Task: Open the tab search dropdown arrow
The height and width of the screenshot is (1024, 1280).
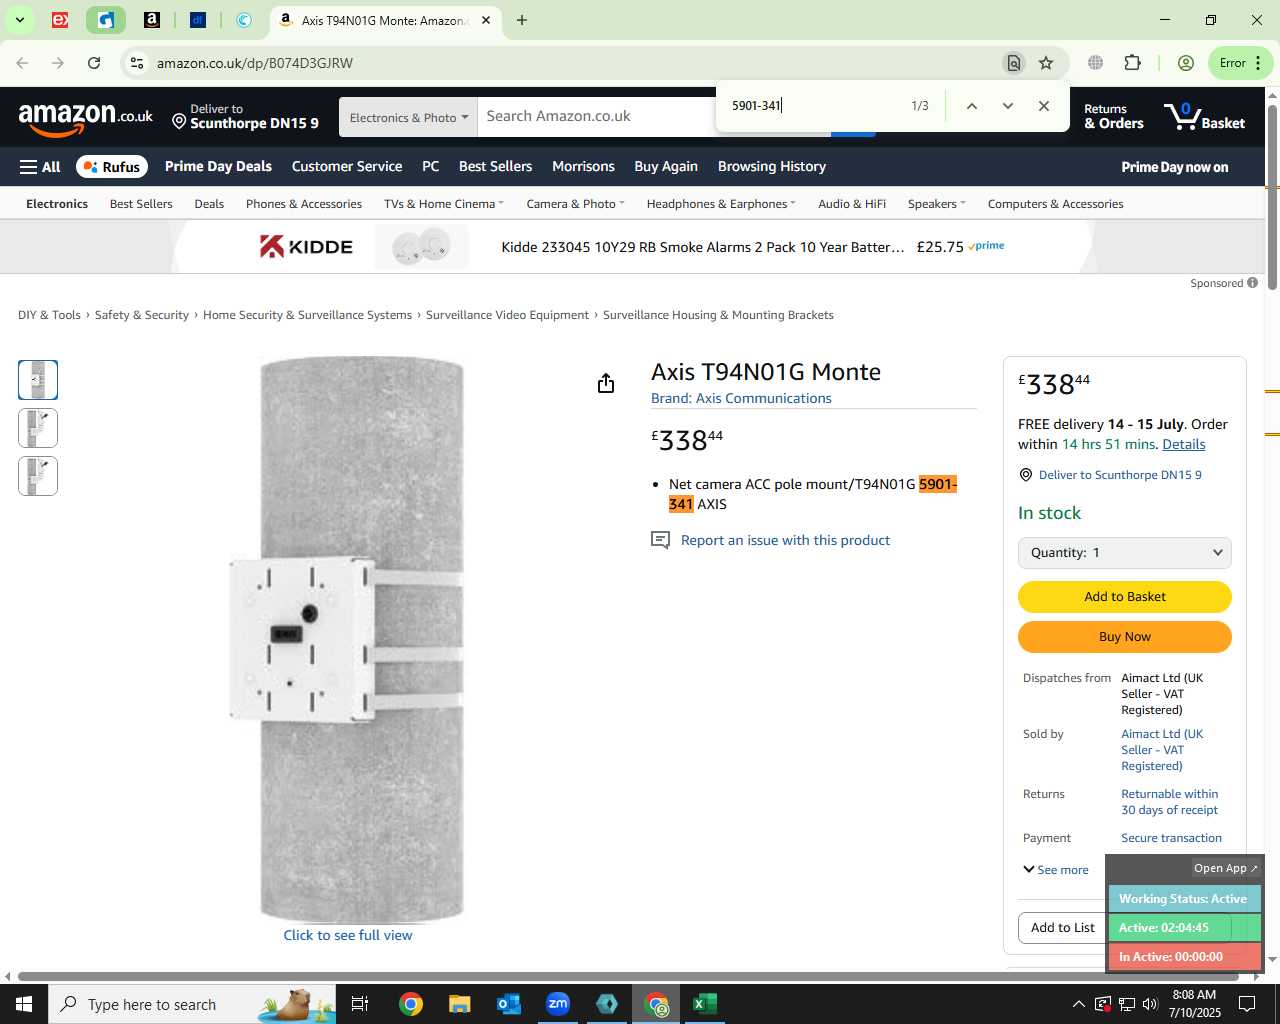Action: [19, 20]
